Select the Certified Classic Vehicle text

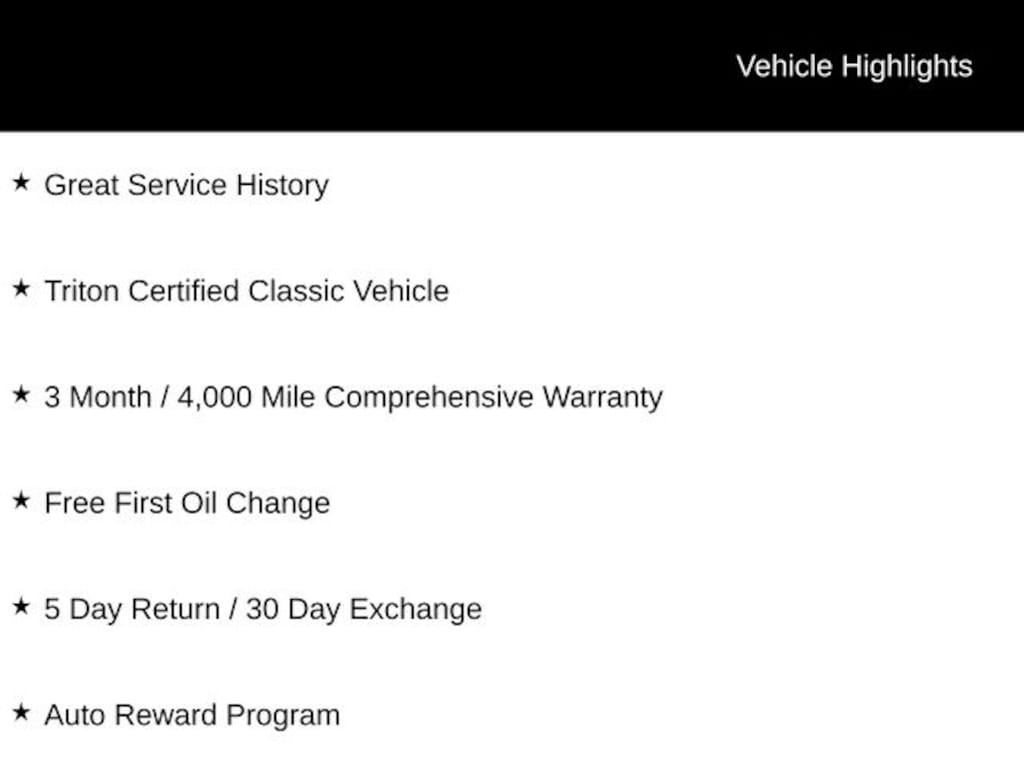[288, 291]
